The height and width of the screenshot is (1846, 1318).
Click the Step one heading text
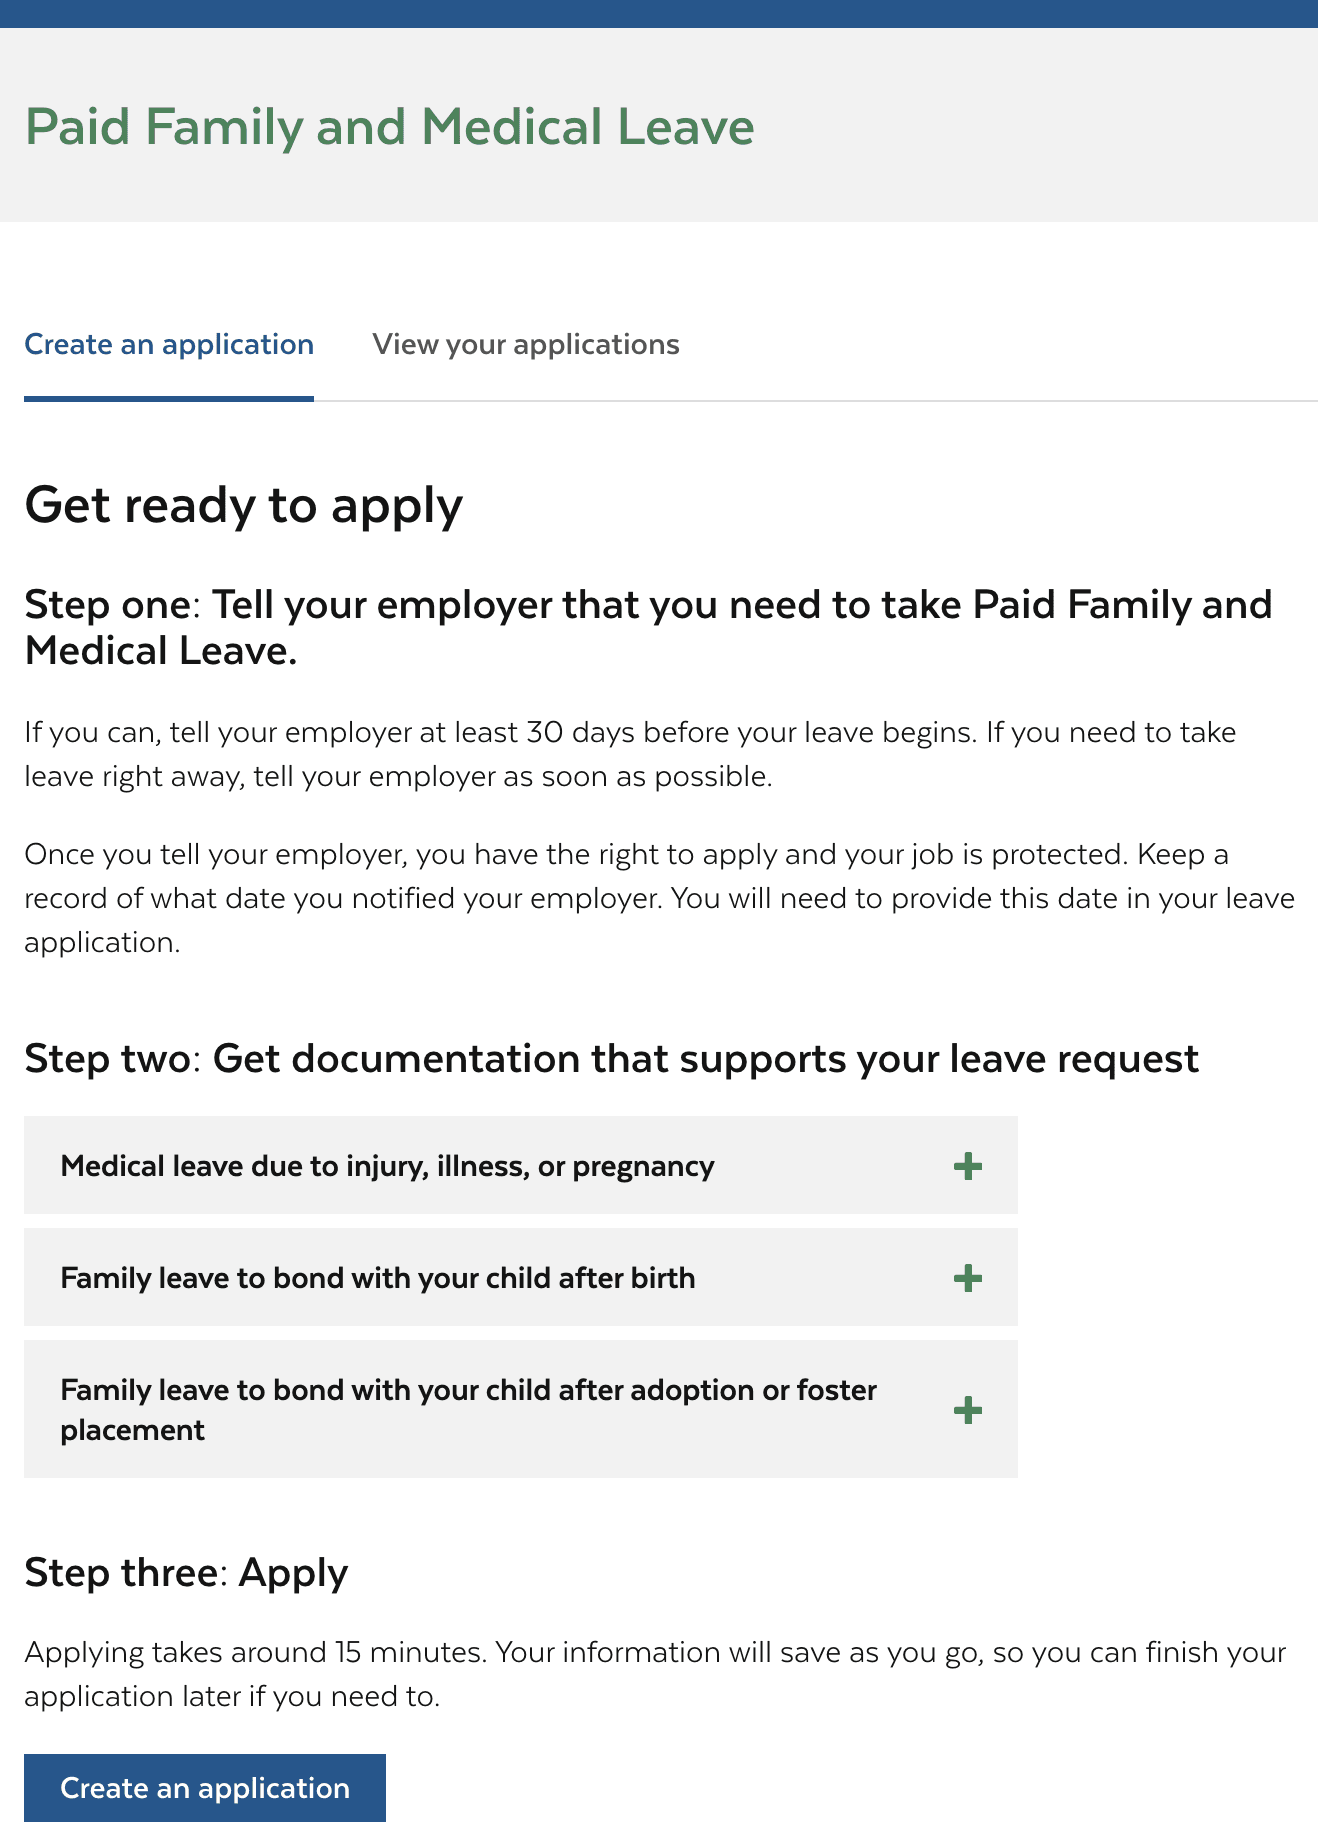[x=648, y=627]
